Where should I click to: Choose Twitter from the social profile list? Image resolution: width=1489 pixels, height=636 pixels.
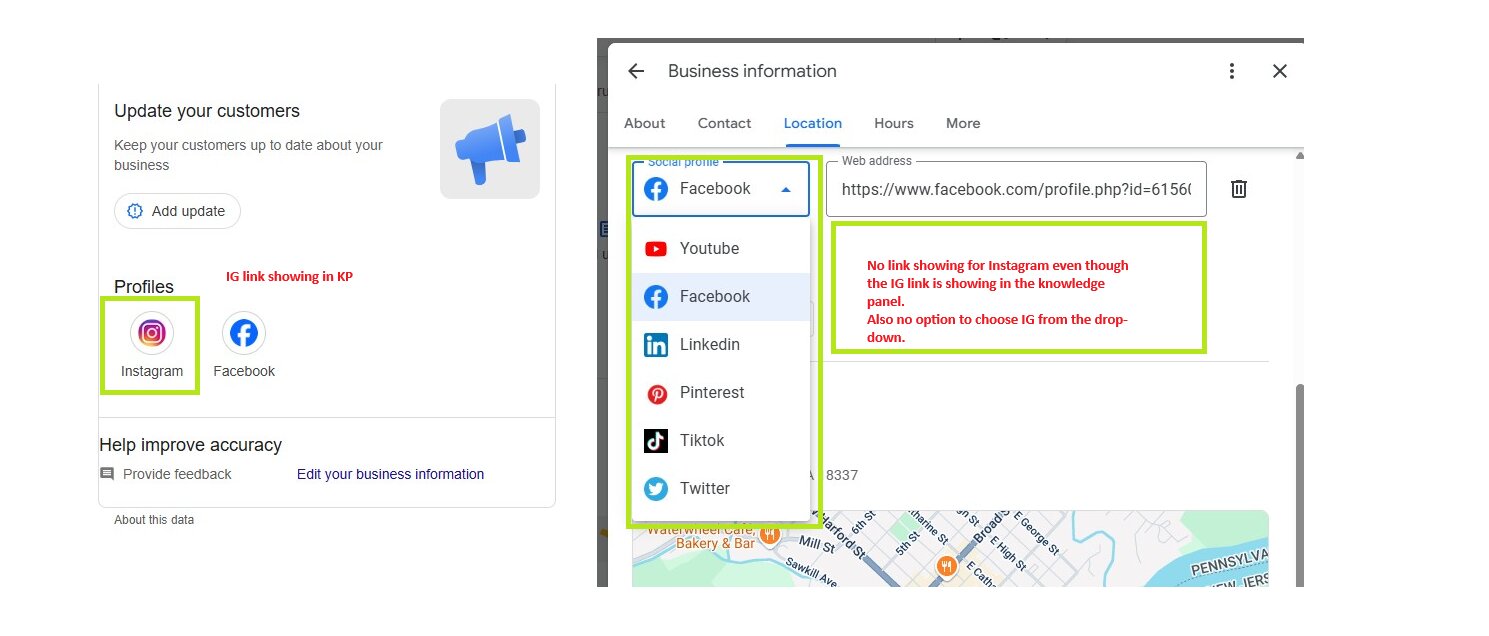[x=721, y=489]
